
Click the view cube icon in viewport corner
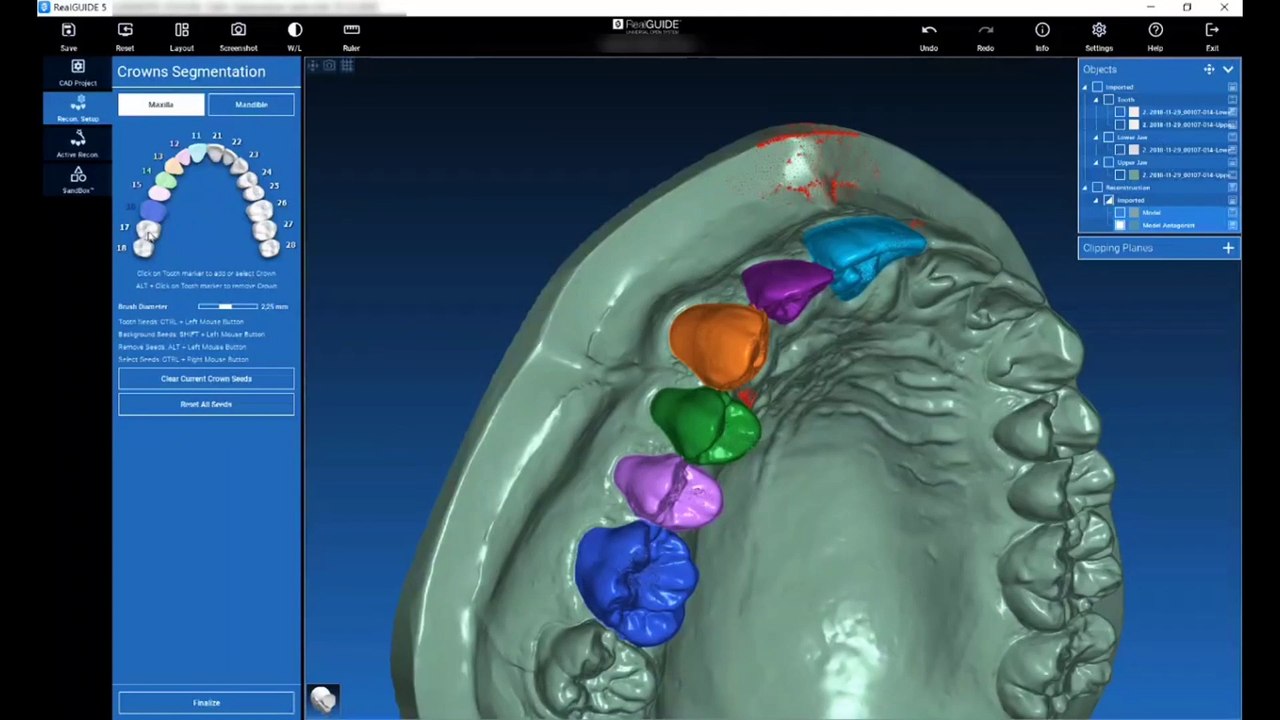tap(323, 699)
